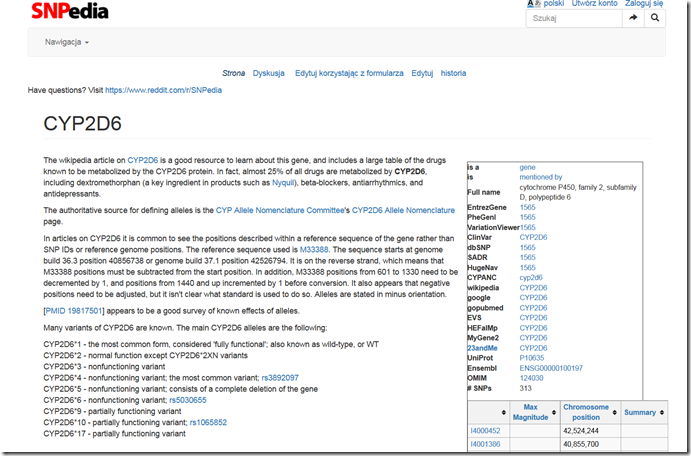Open the I4001386 table entry
Screen dimensions: 691x456
[485, 444]
